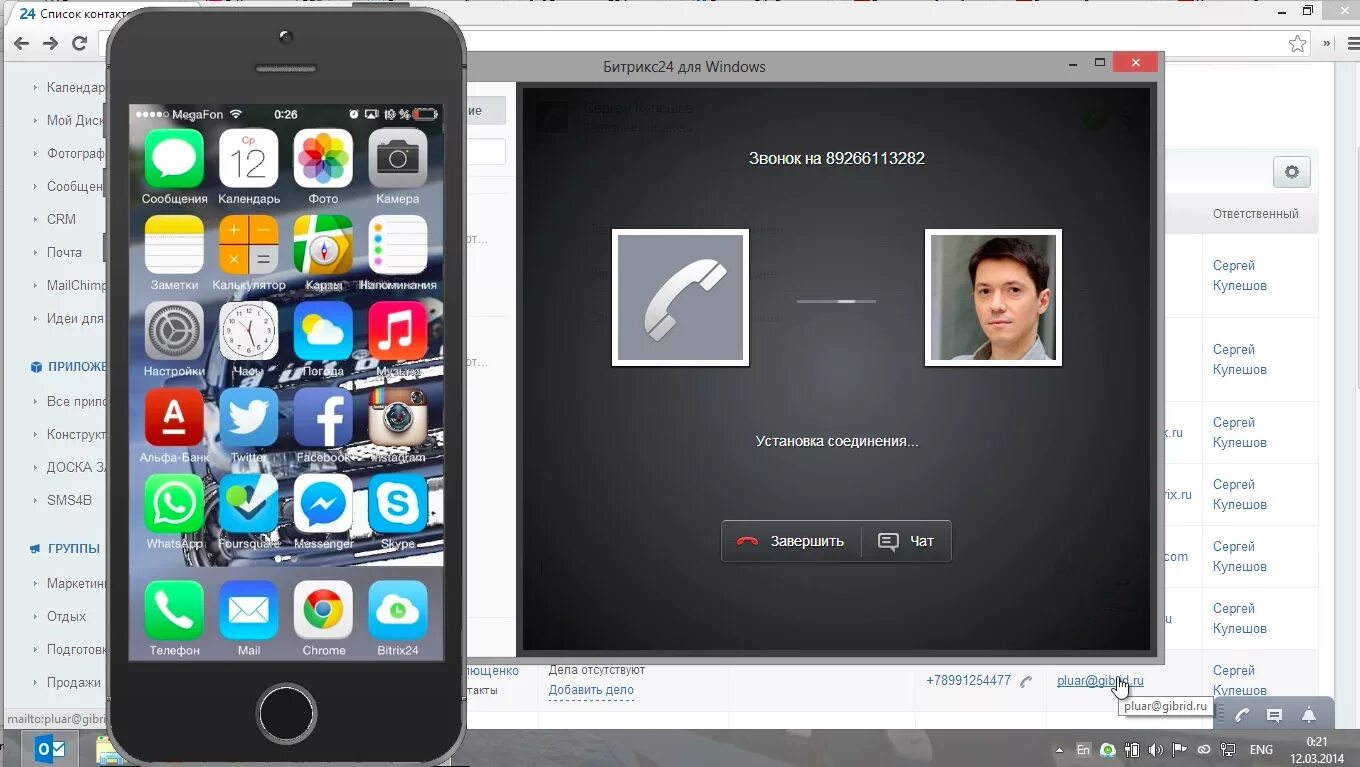Open CRM in the left sidebar

point(61,219)
